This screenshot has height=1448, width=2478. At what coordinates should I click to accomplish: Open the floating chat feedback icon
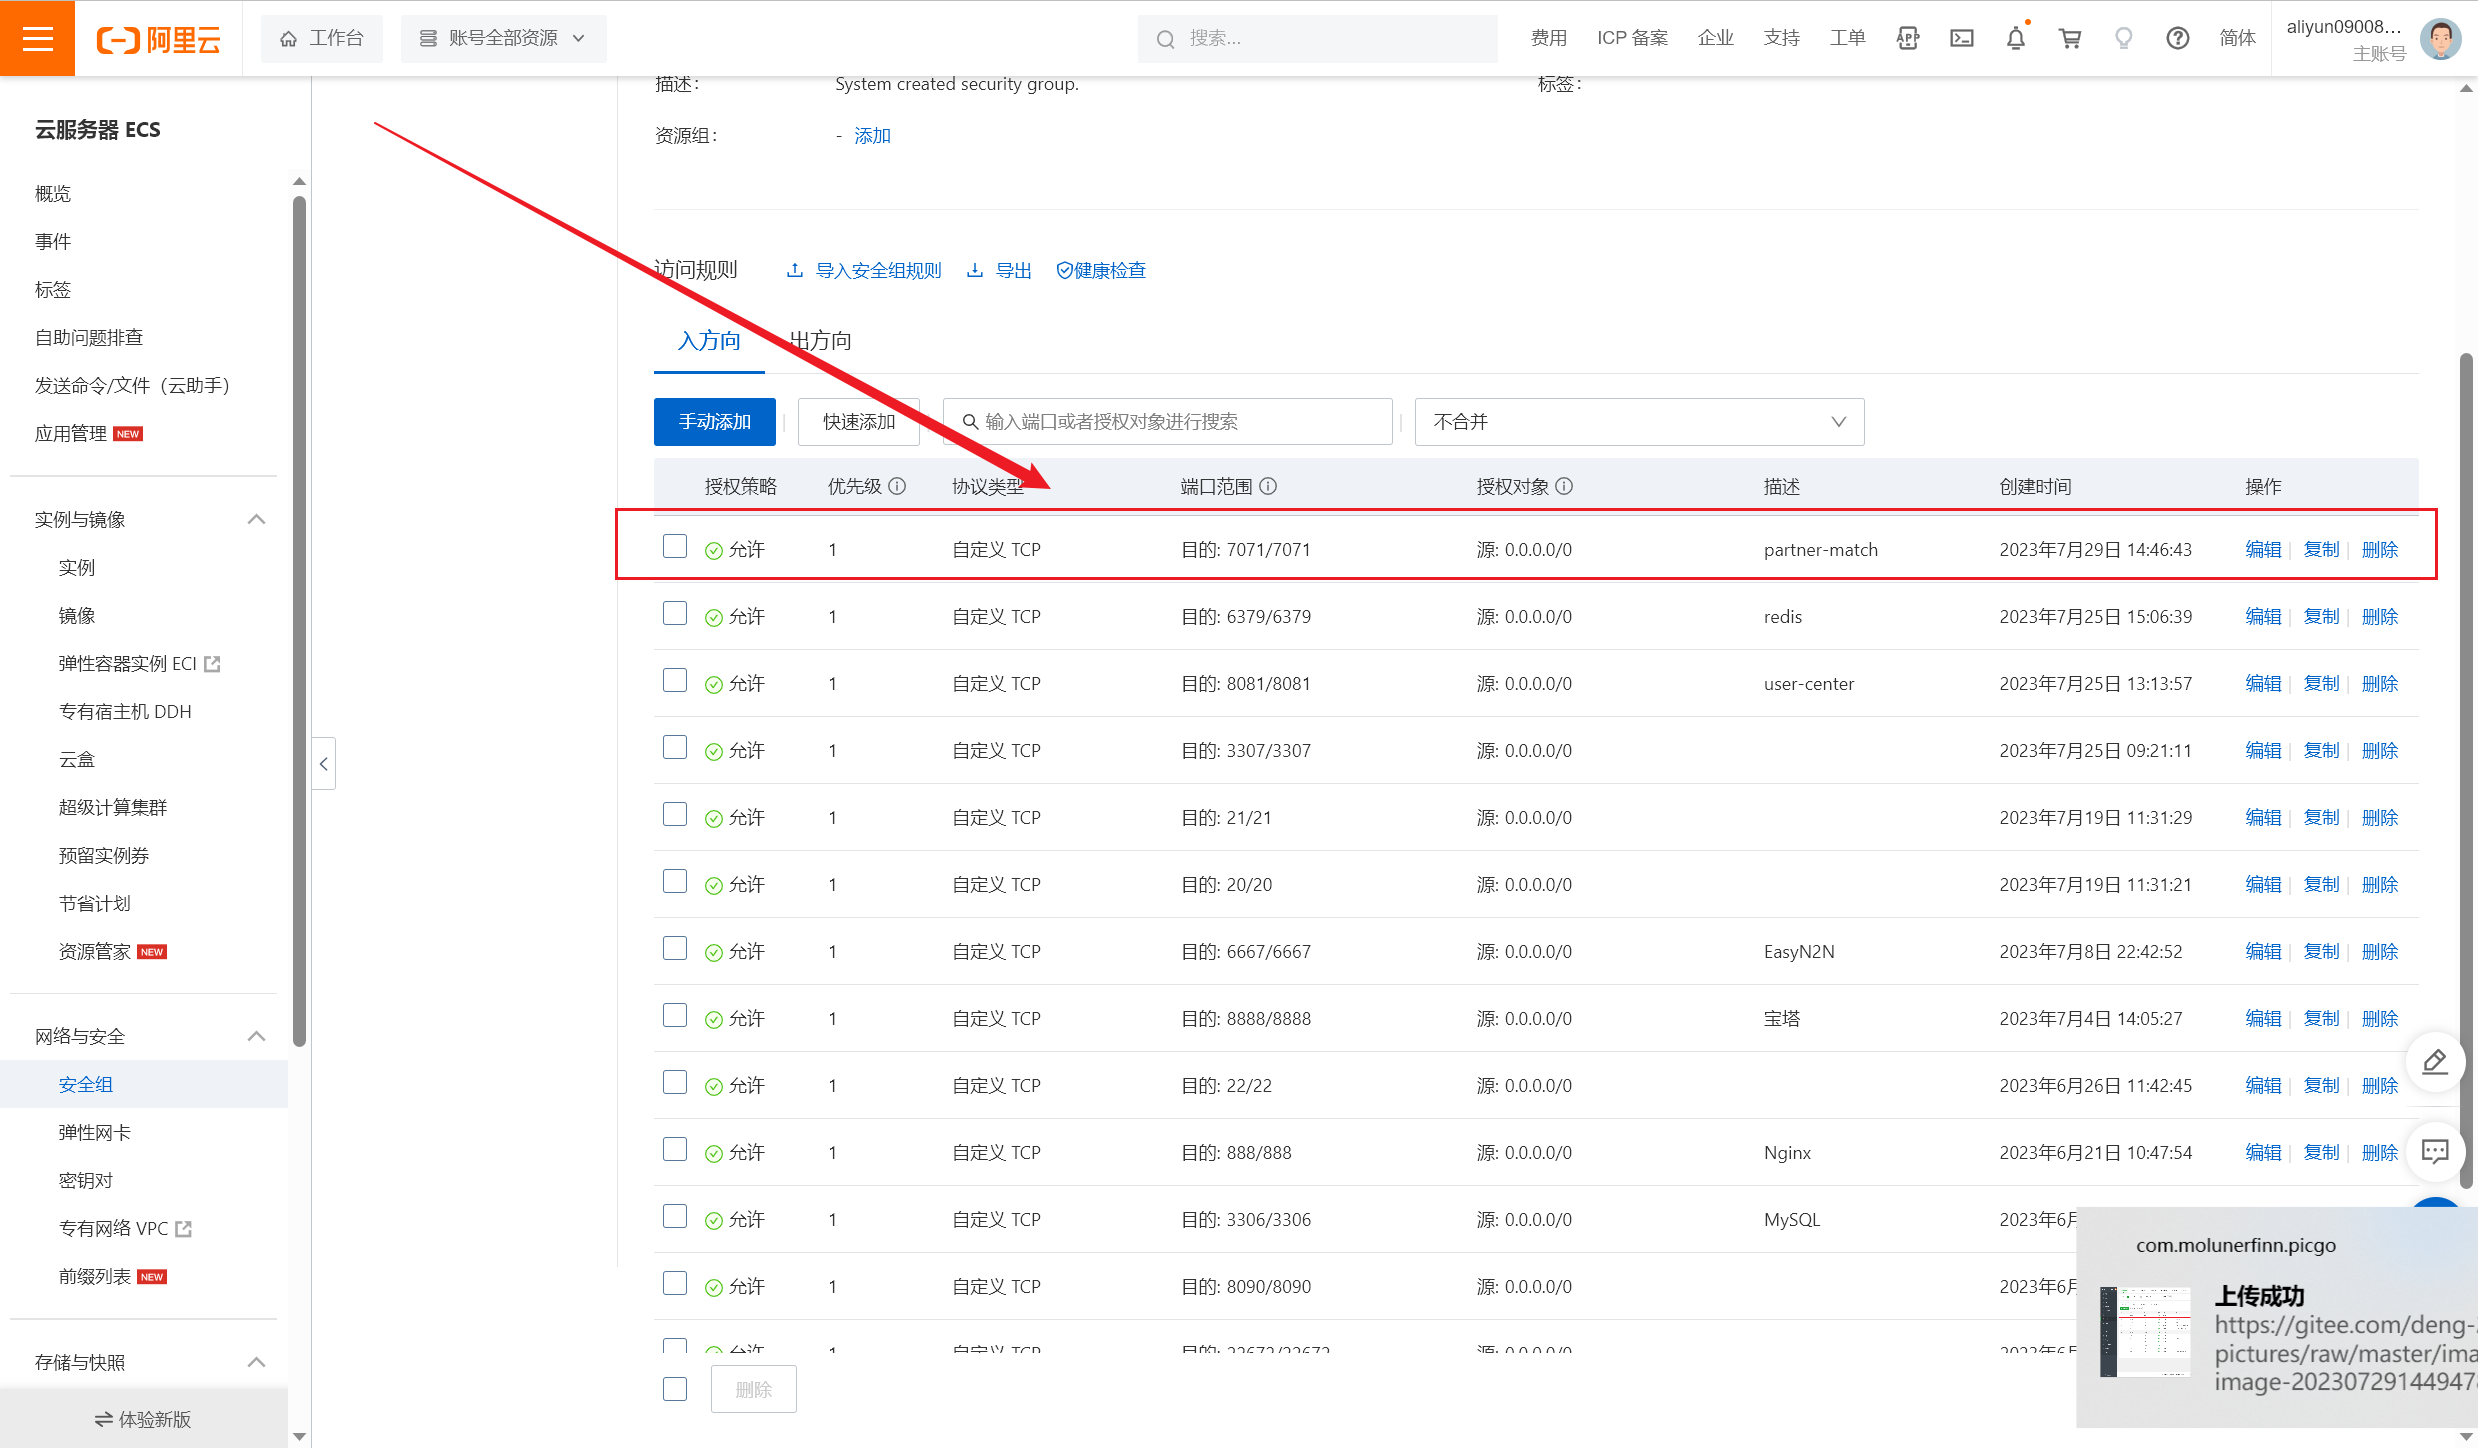tap(2435, 1151)
